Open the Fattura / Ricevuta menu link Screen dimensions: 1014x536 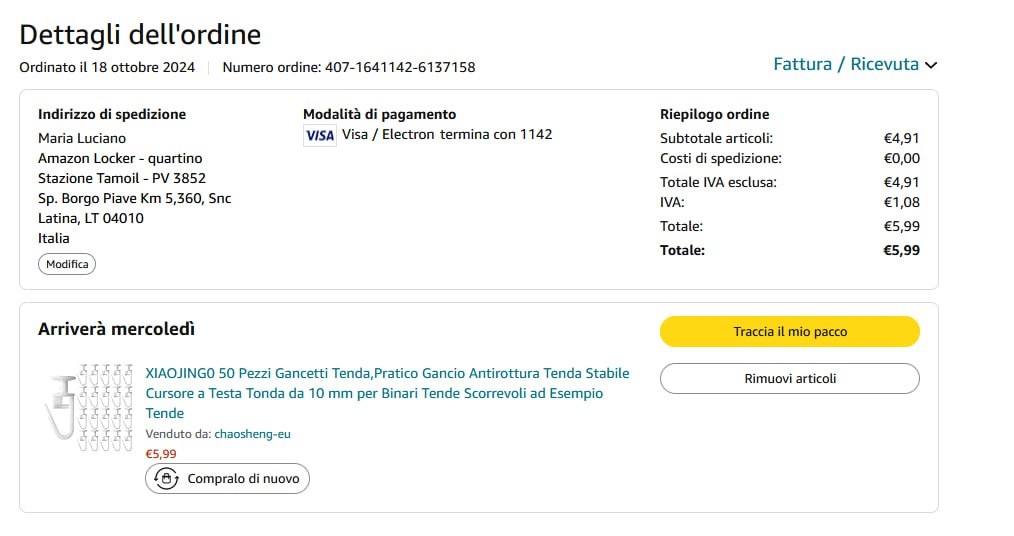(x=845, y=64)
